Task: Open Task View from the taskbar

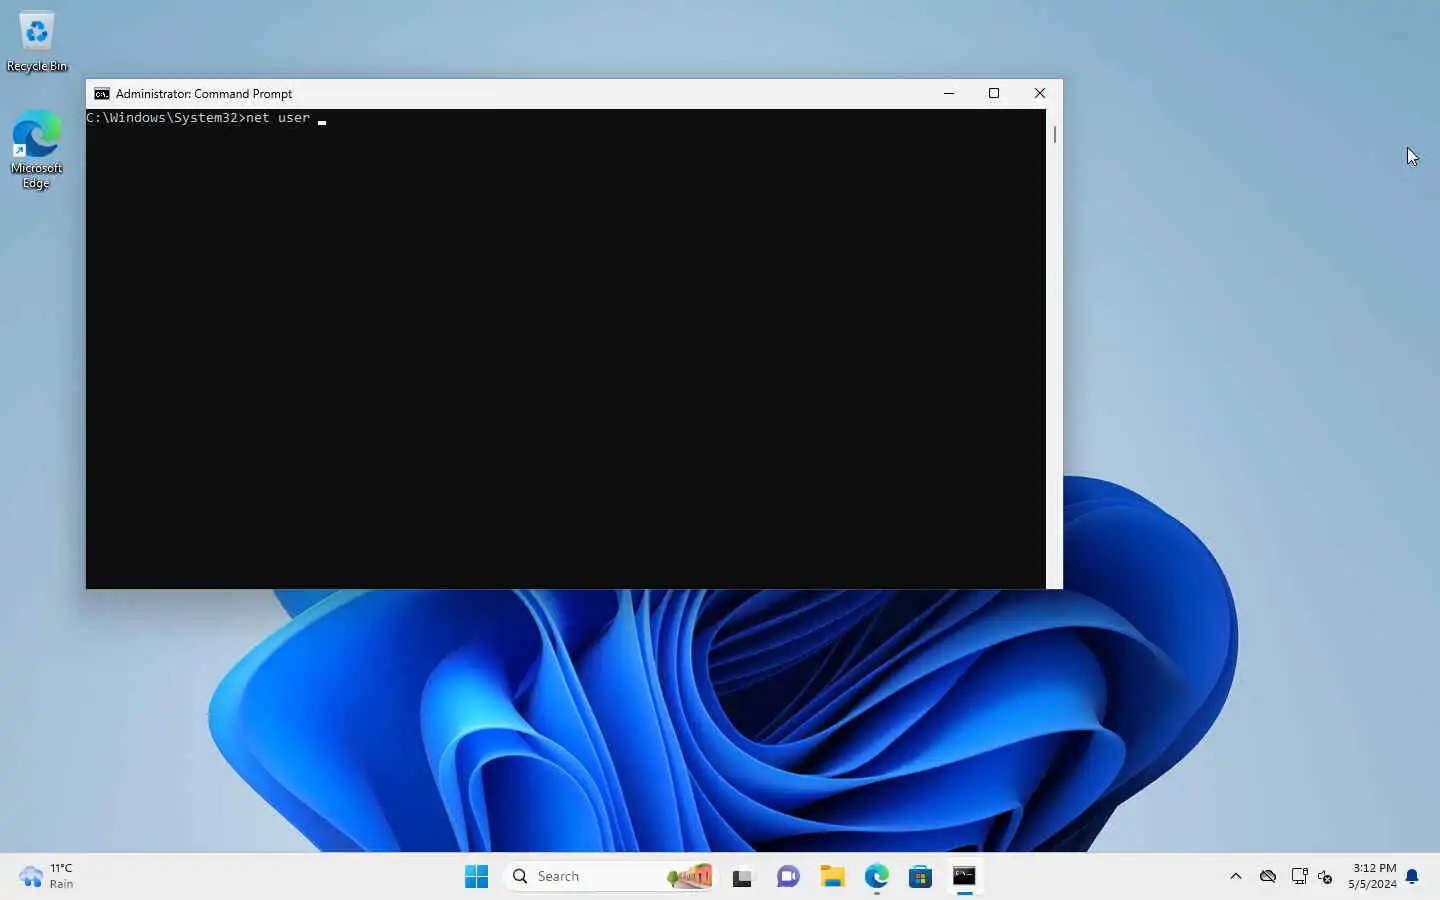Action: click(742, 877)
